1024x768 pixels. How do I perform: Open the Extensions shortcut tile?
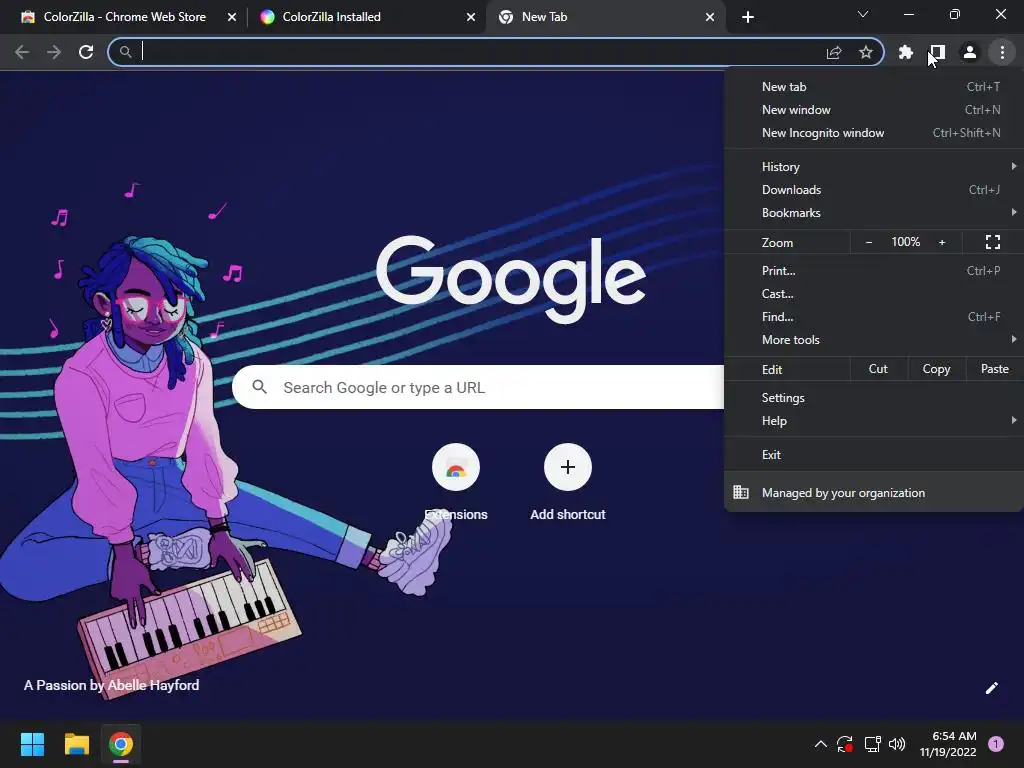coord(456,483)
